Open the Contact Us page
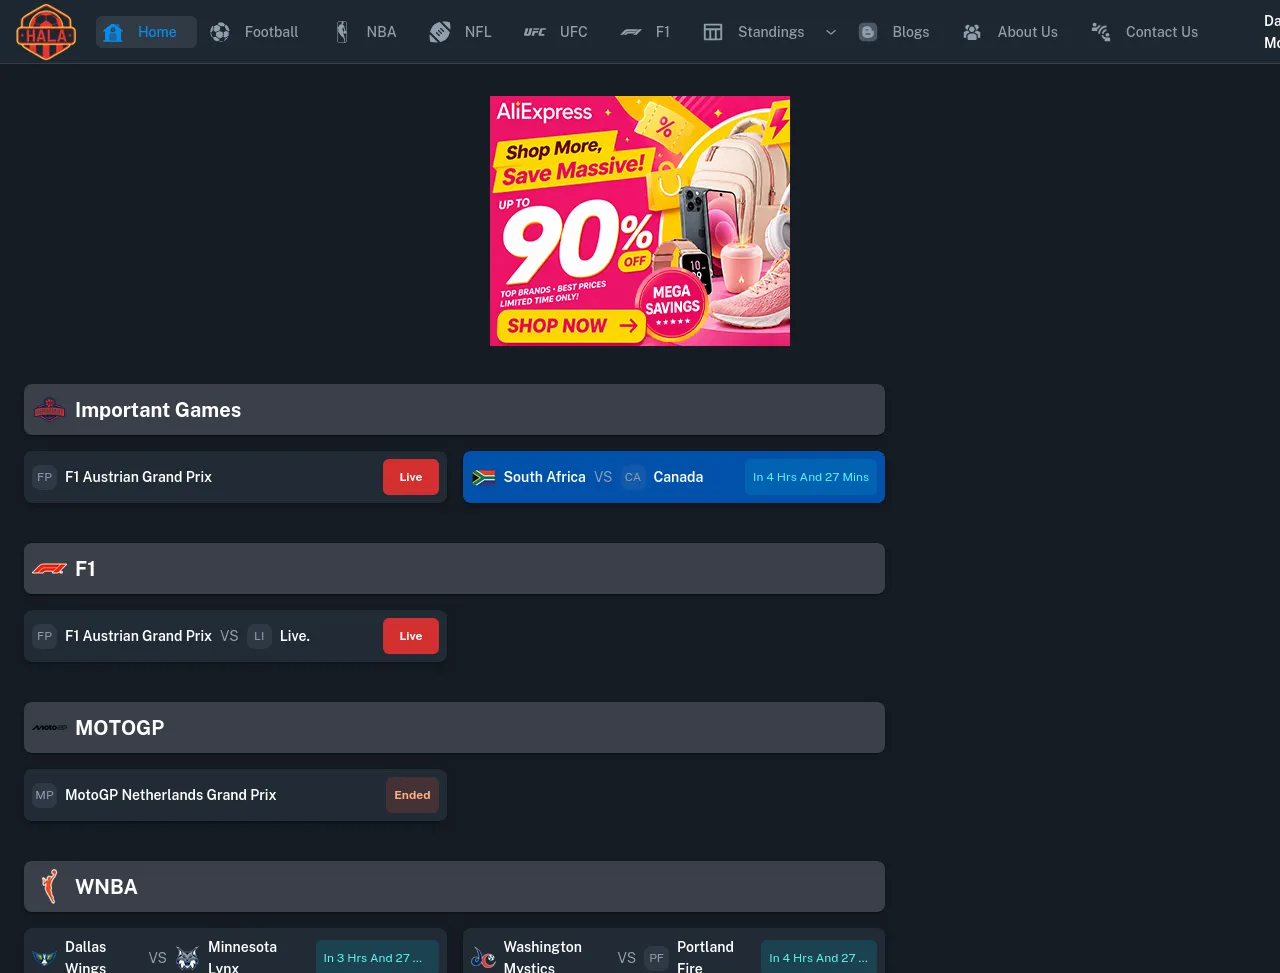This screenshot has height=973, width=1280. (1146, 32)
